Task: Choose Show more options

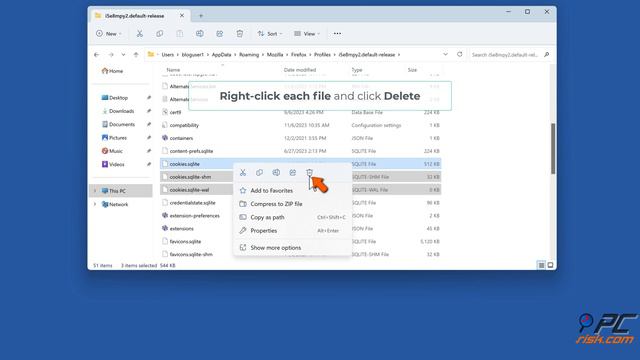Action: coord(276,248)
